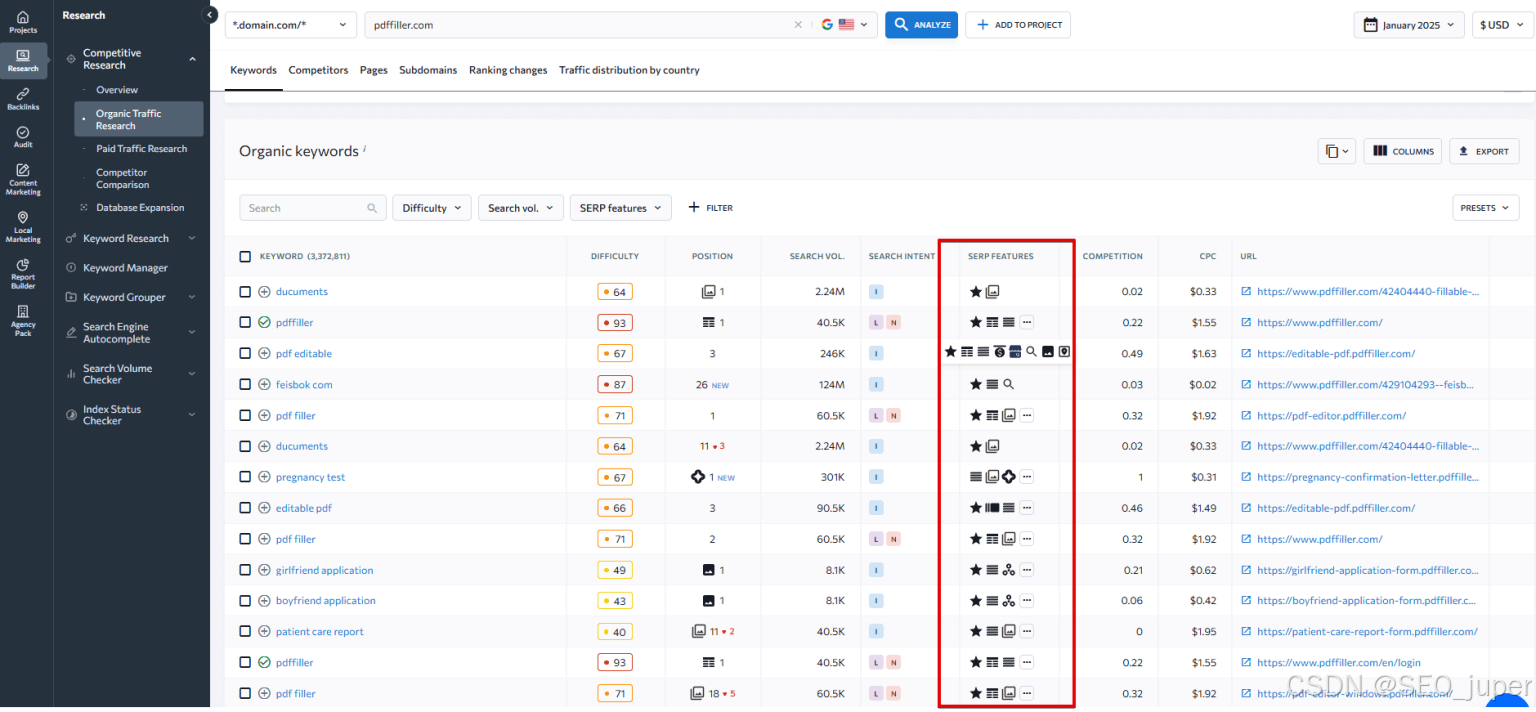Click the search magnifier in keyword search box
Screen dimensions: 1536x712
click(x=372, y=208)
